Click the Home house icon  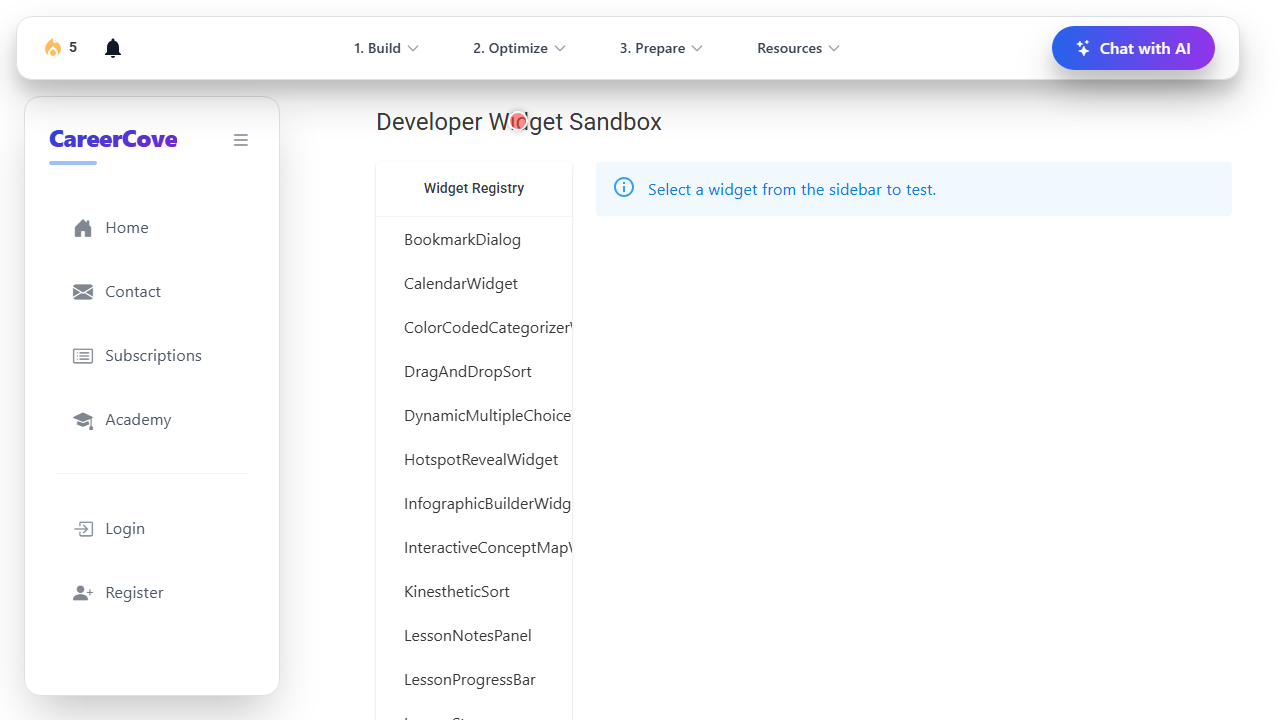click(83, 228)
